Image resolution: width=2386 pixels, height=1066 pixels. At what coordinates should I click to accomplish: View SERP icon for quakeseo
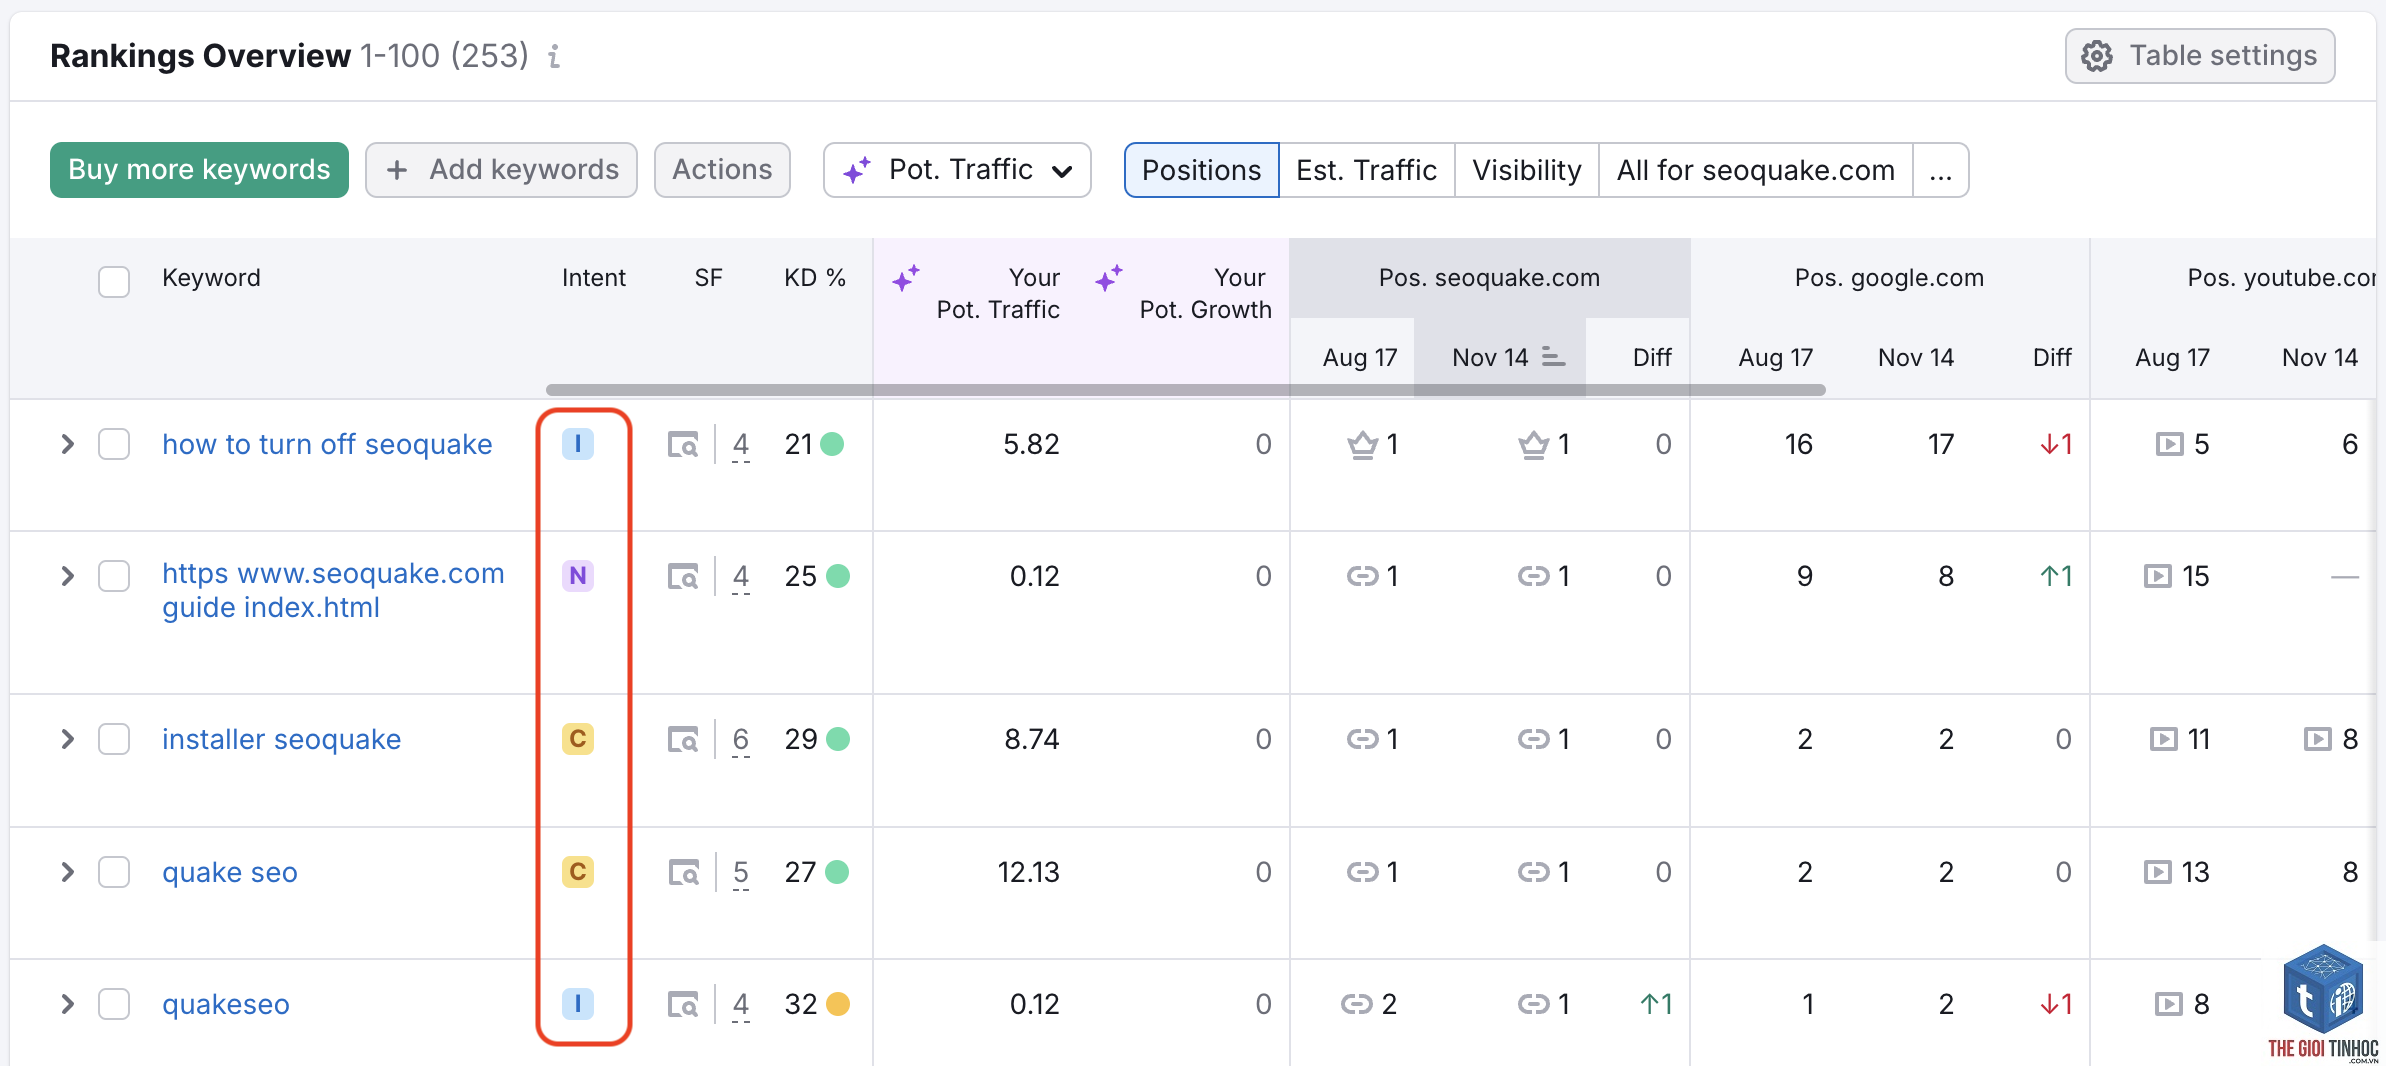click(683, 1004)
